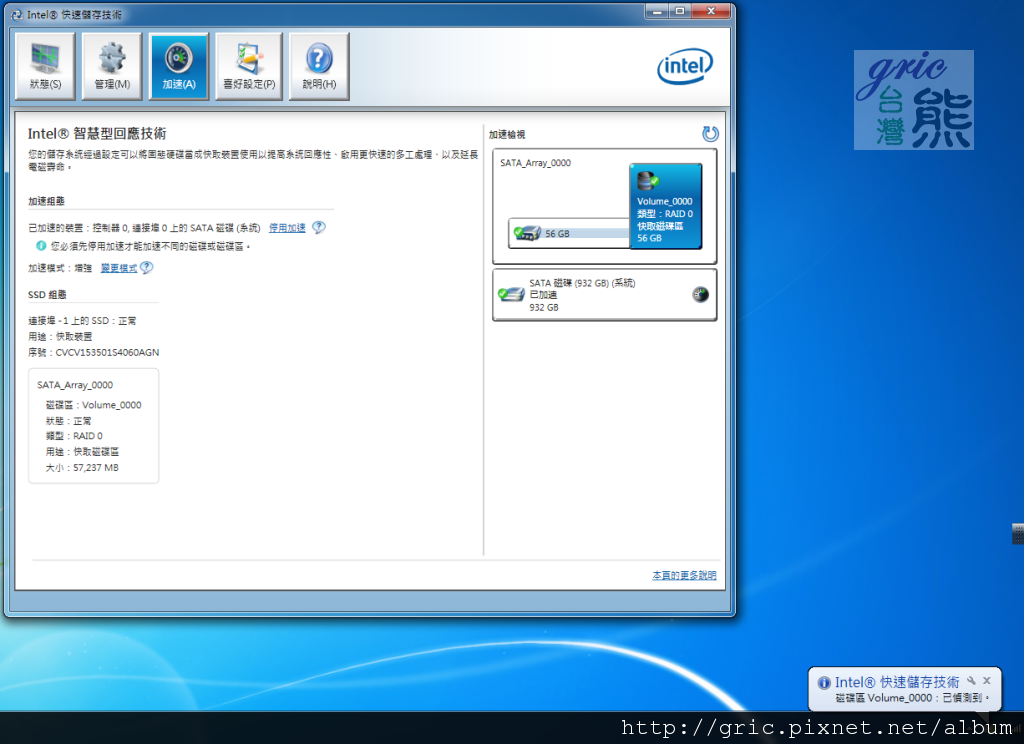Click the 加速檢視 panel heading
The width and height of the screenshot is (1024, 744).
pyautogui.click(x=507, y=135)
